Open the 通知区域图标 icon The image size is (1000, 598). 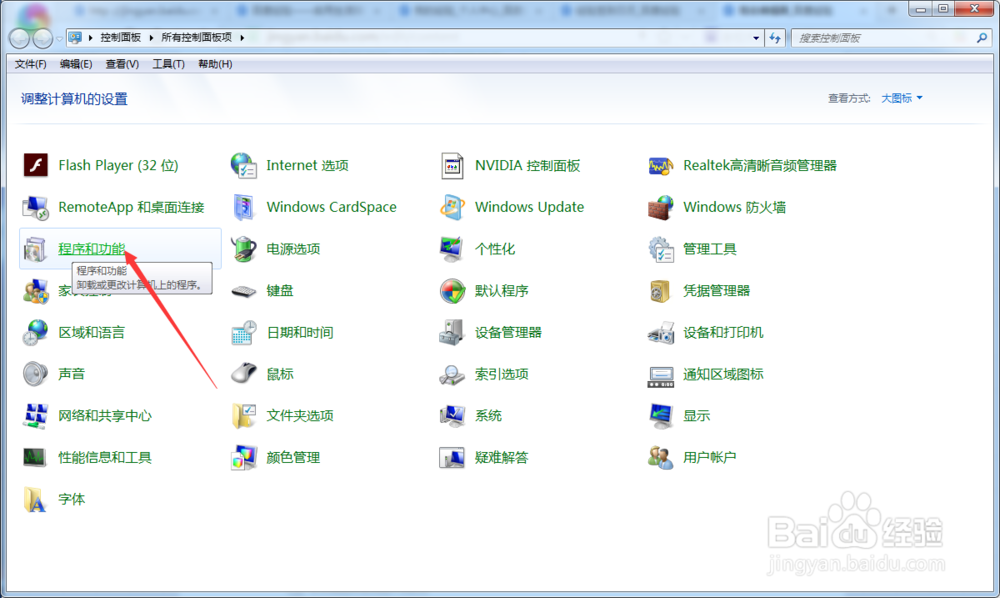point(660,376)
